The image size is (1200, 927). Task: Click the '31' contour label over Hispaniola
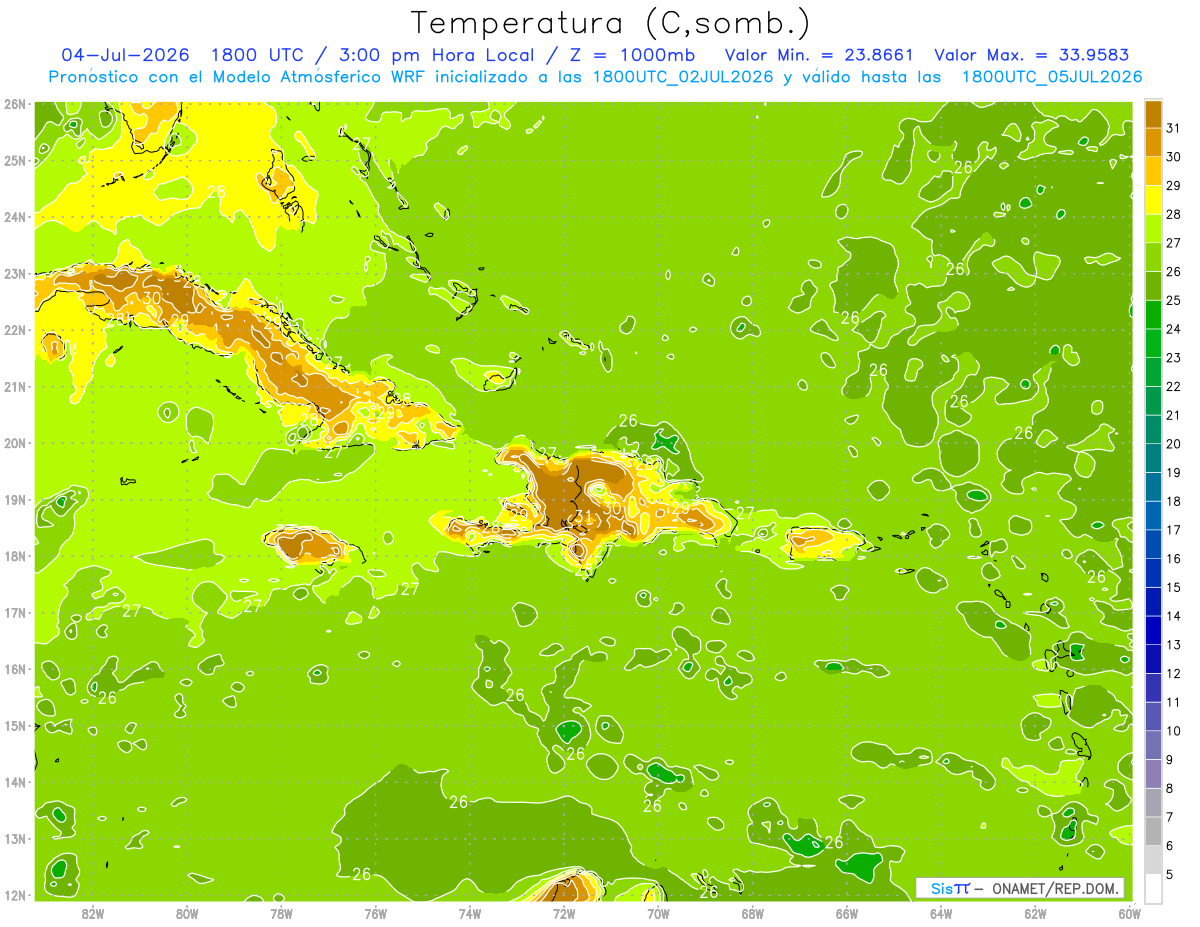click(x=584, y=518)
